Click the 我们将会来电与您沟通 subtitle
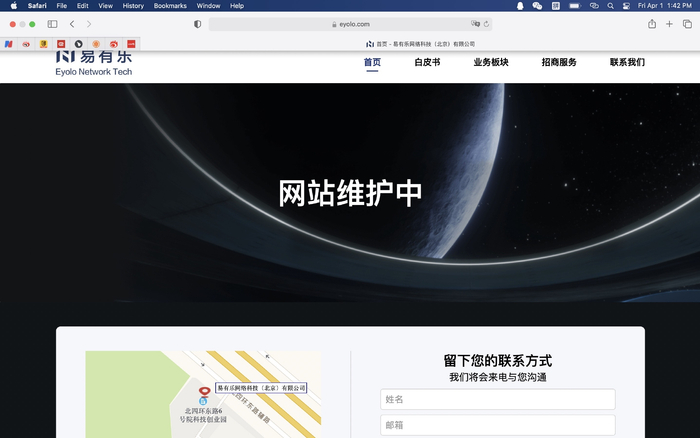Image resolution: width=700 pixels, height=438 pixels. (498, 377)
